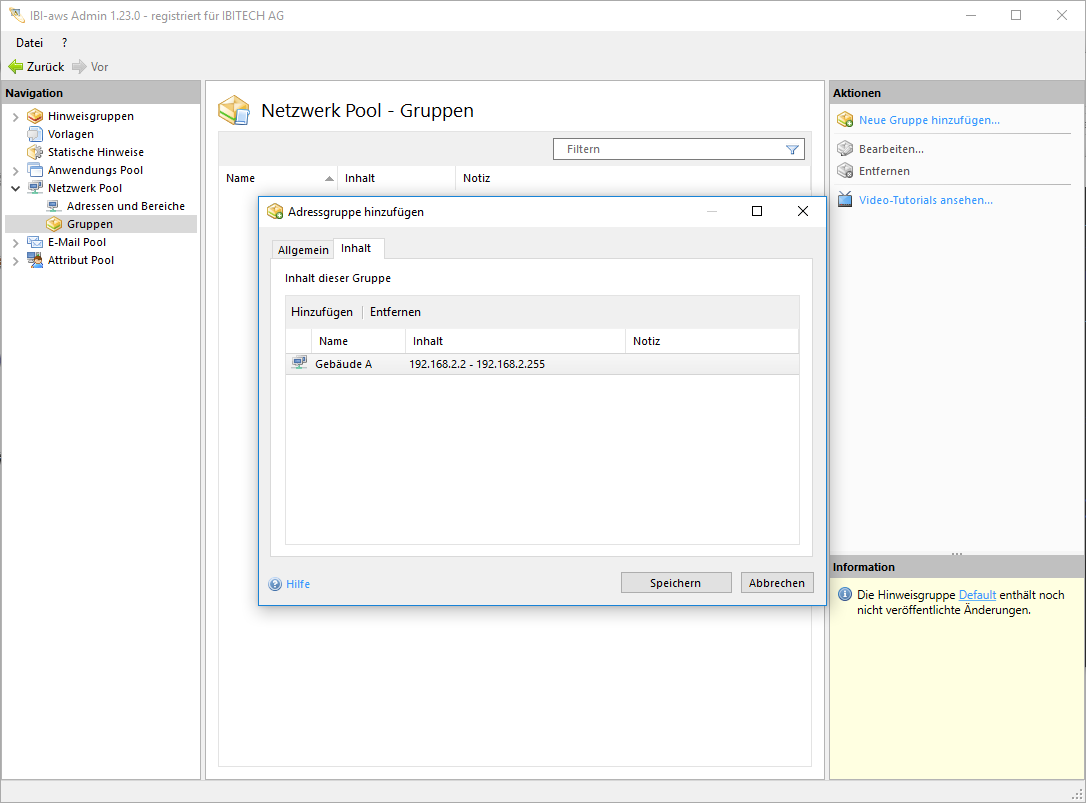Click the blue Hilfe question mark icon
The image size is (1086, 803).
point(275,584)
